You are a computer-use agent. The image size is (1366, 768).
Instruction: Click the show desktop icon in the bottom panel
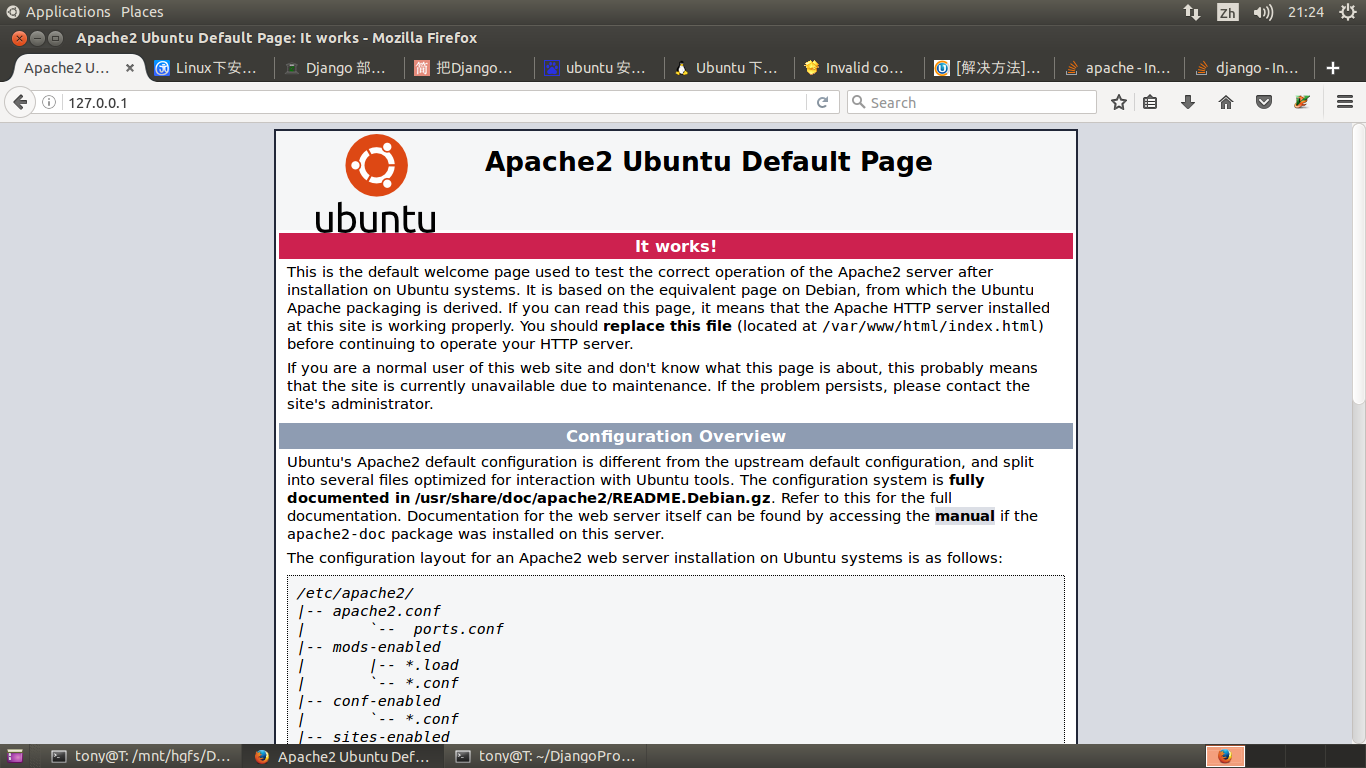[14, 757]
